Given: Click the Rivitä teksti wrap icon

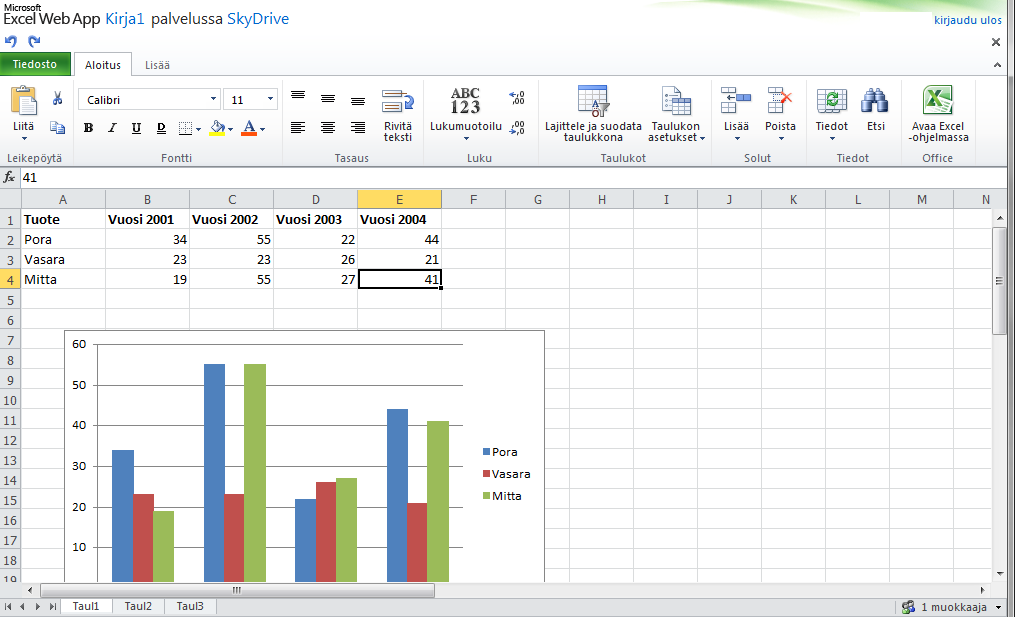Looking at the screenshot, I should coord(397,101).
